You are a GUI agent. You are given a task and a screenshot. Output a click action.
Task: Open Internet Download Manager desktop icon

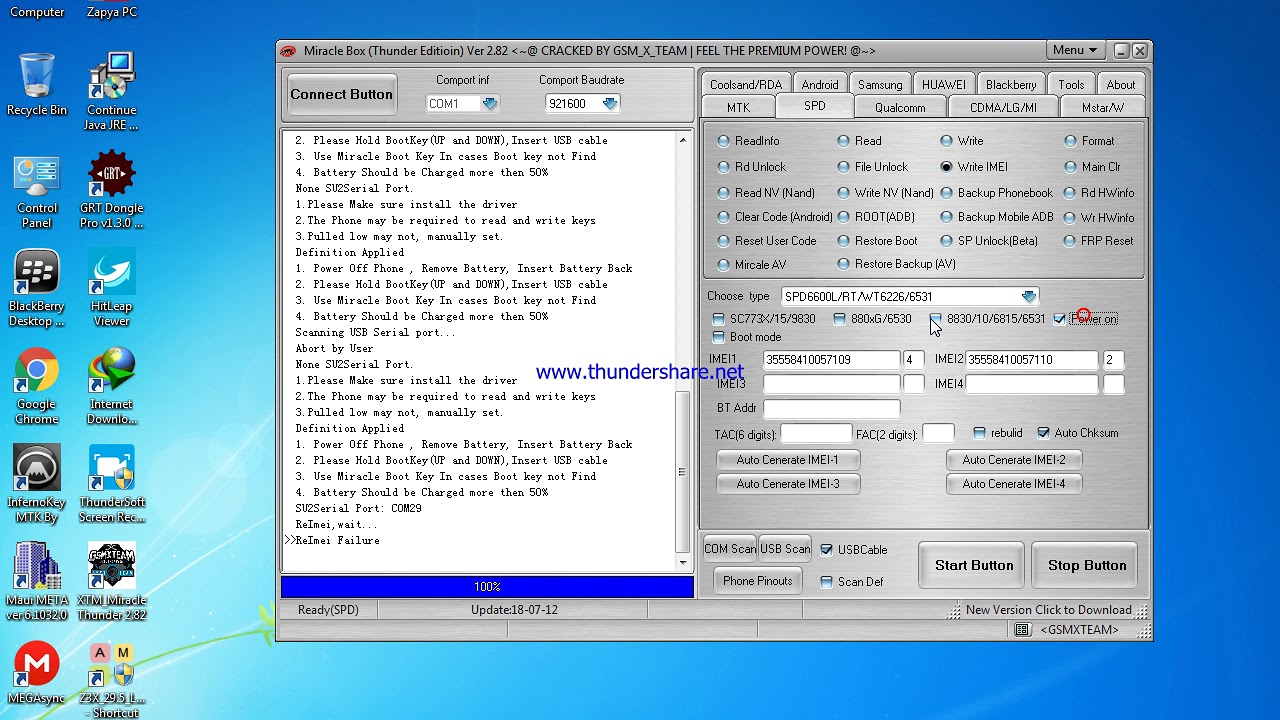111,387
